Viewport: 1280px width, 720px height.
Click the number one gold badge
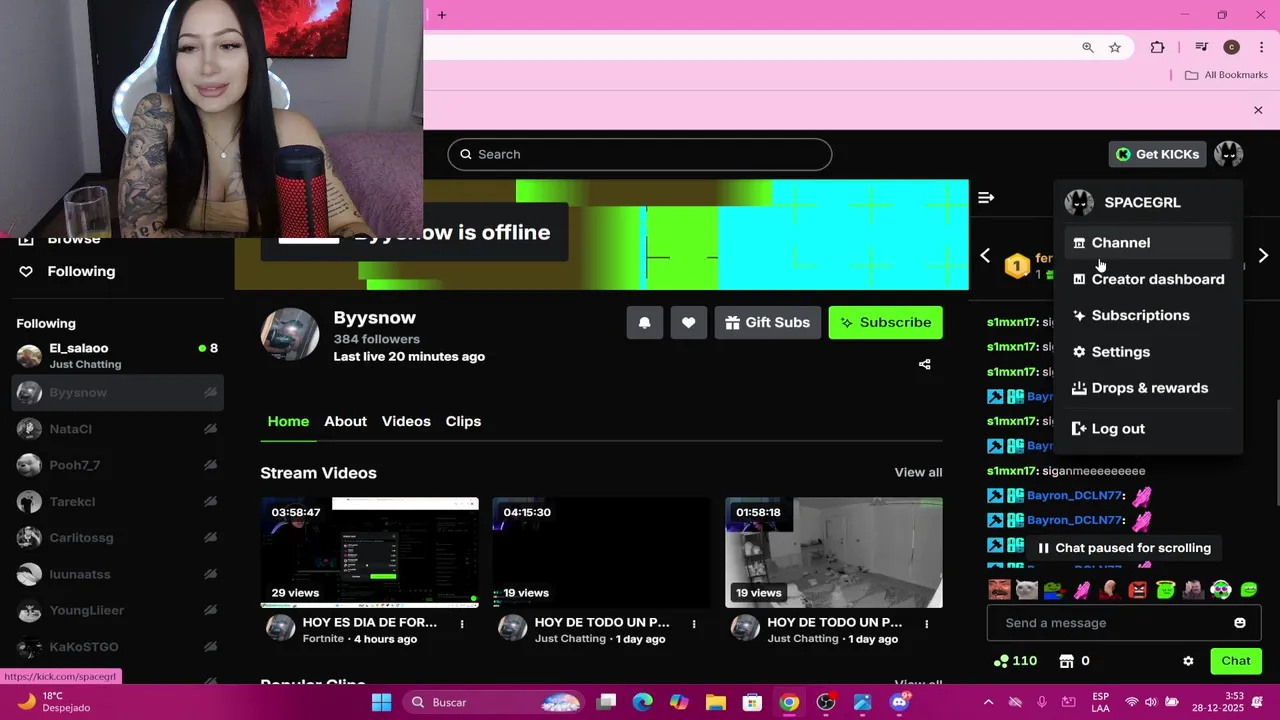pyautogui.click(x=1017, y=266)
